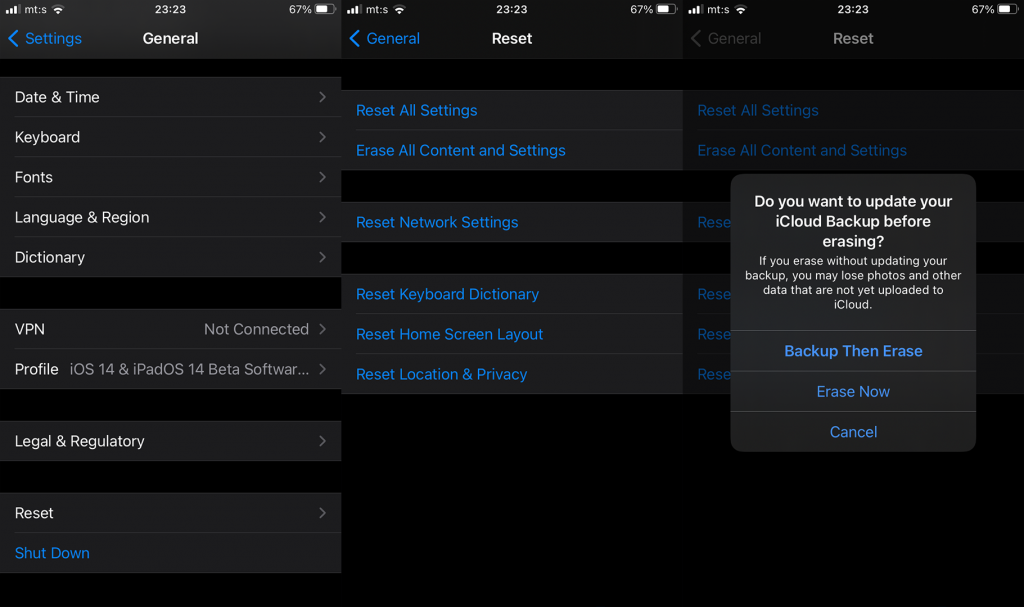Viewport: 1024px width, 607px height.
Task: Tap Reset Network Settings
Action: [x=437, y=222]
